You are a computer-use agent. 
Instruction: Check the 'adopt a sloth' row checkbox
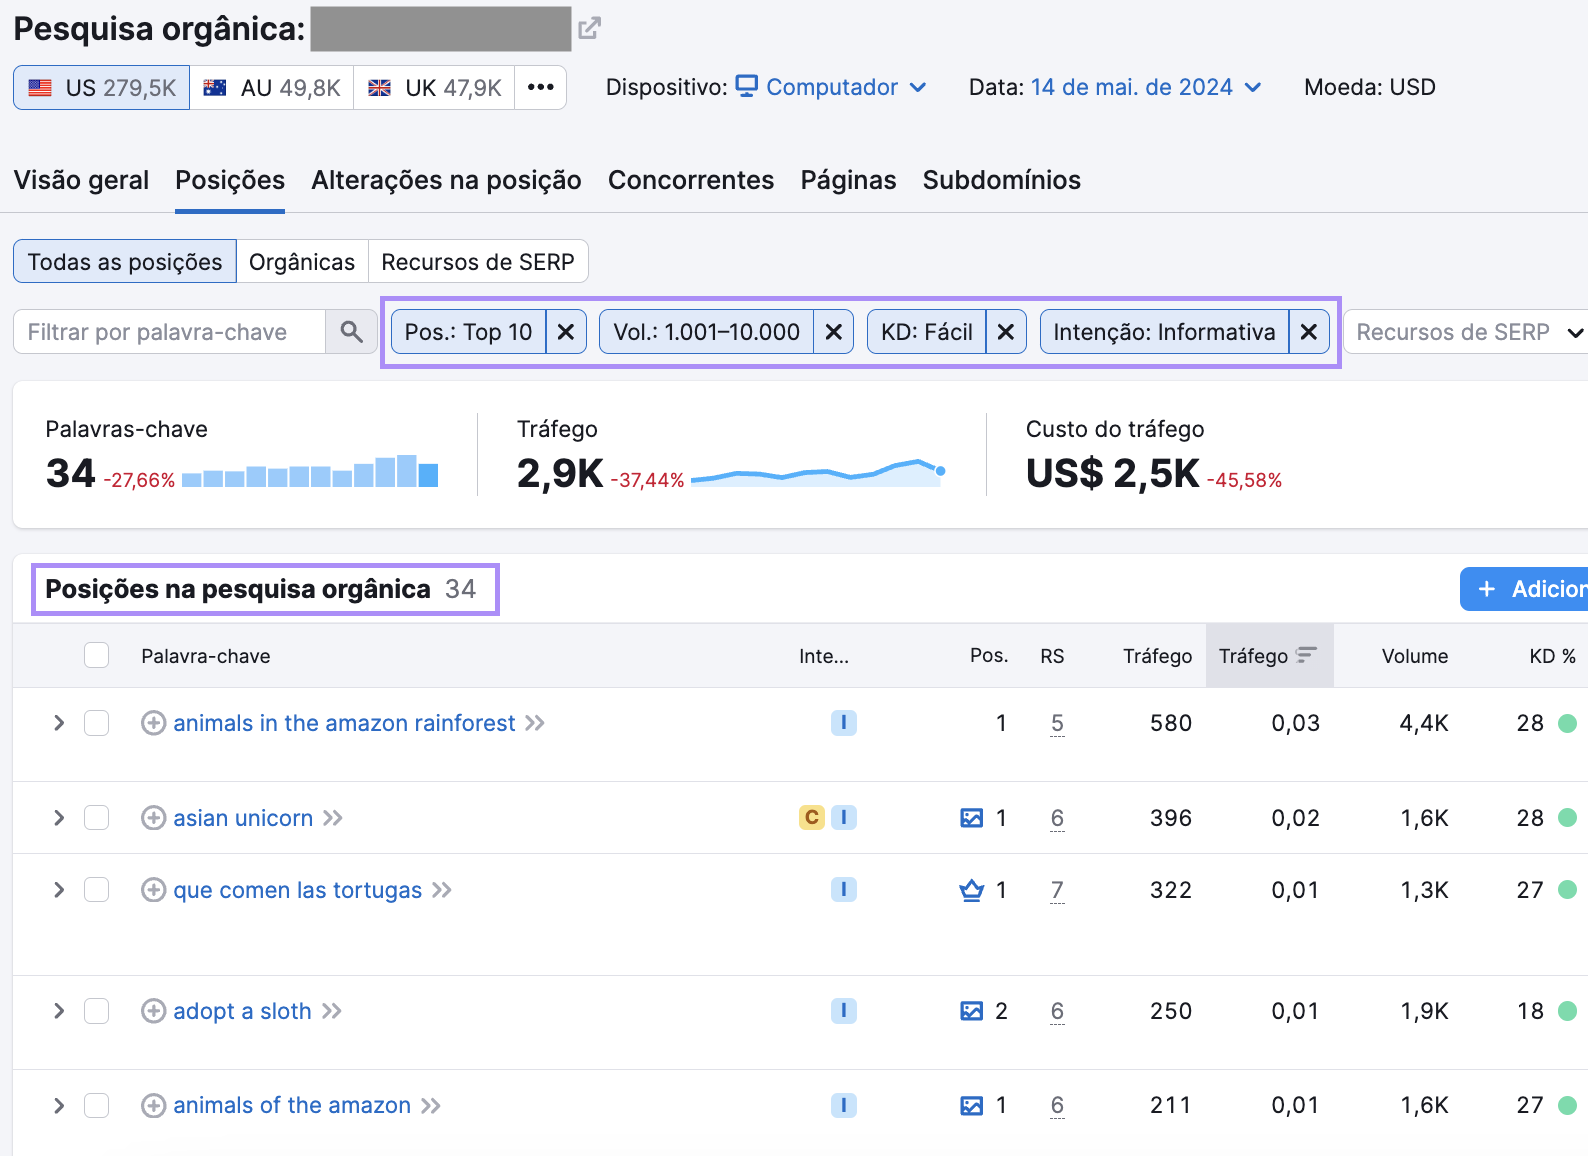point(97,1011)
